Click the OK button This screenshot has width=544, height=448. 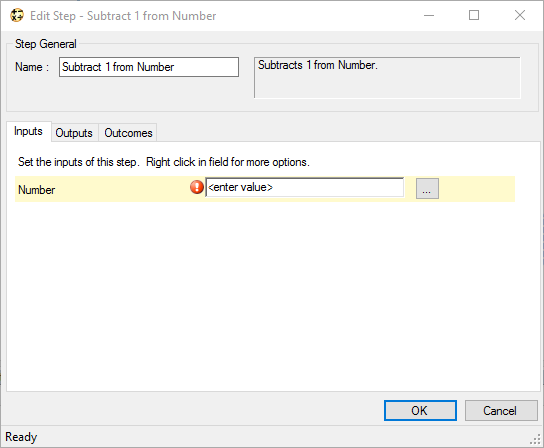[x=420, y=411]
